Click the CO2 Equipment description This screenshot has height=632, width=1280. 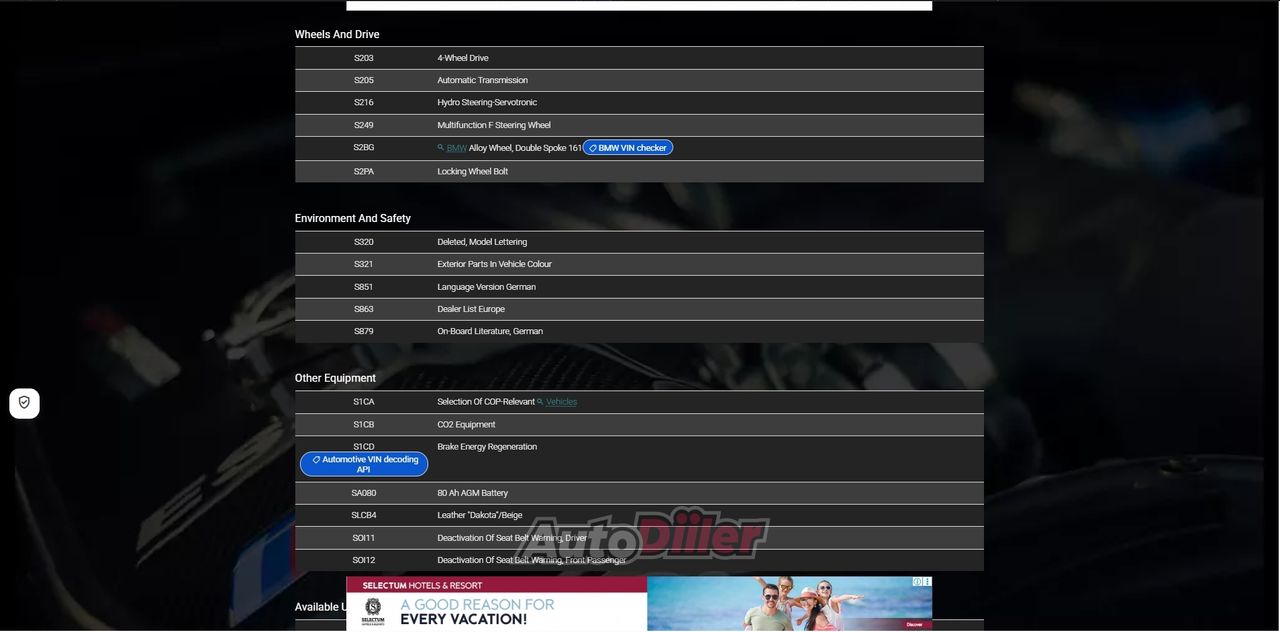tap(466, 425)
